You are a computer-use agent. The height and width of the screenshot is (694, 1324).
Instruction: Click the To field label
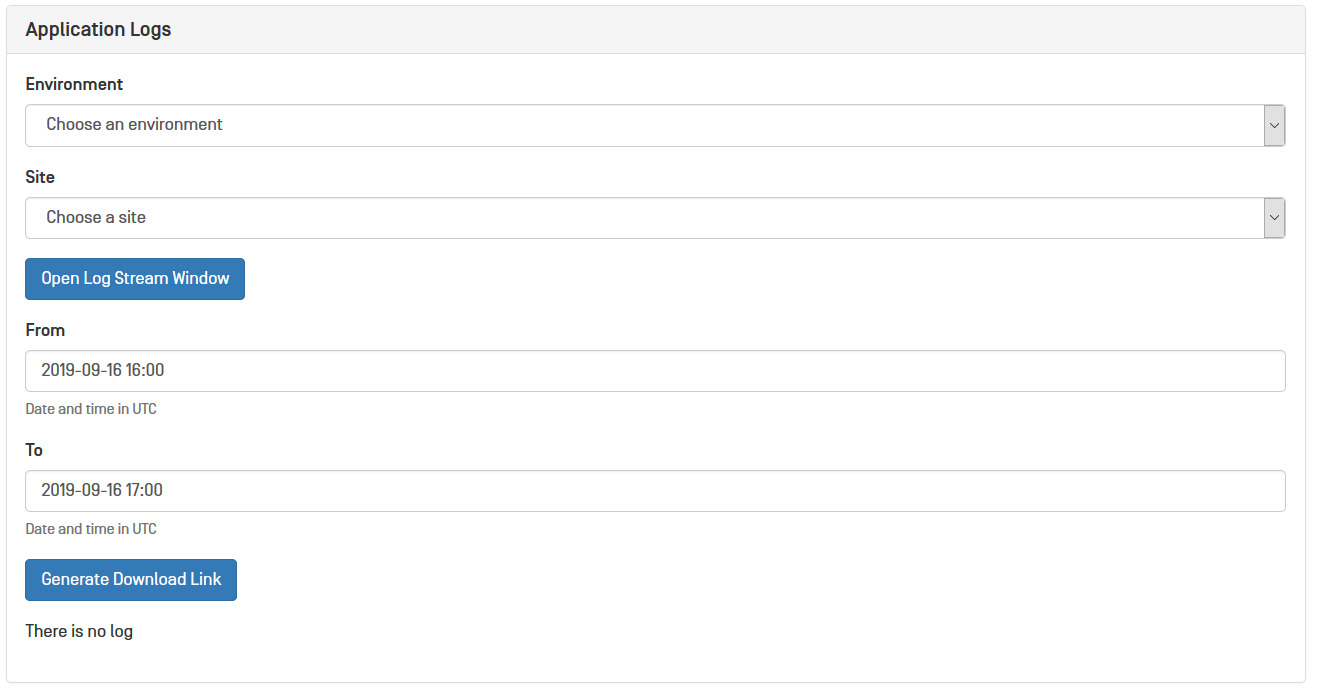[x=34, y=450]
